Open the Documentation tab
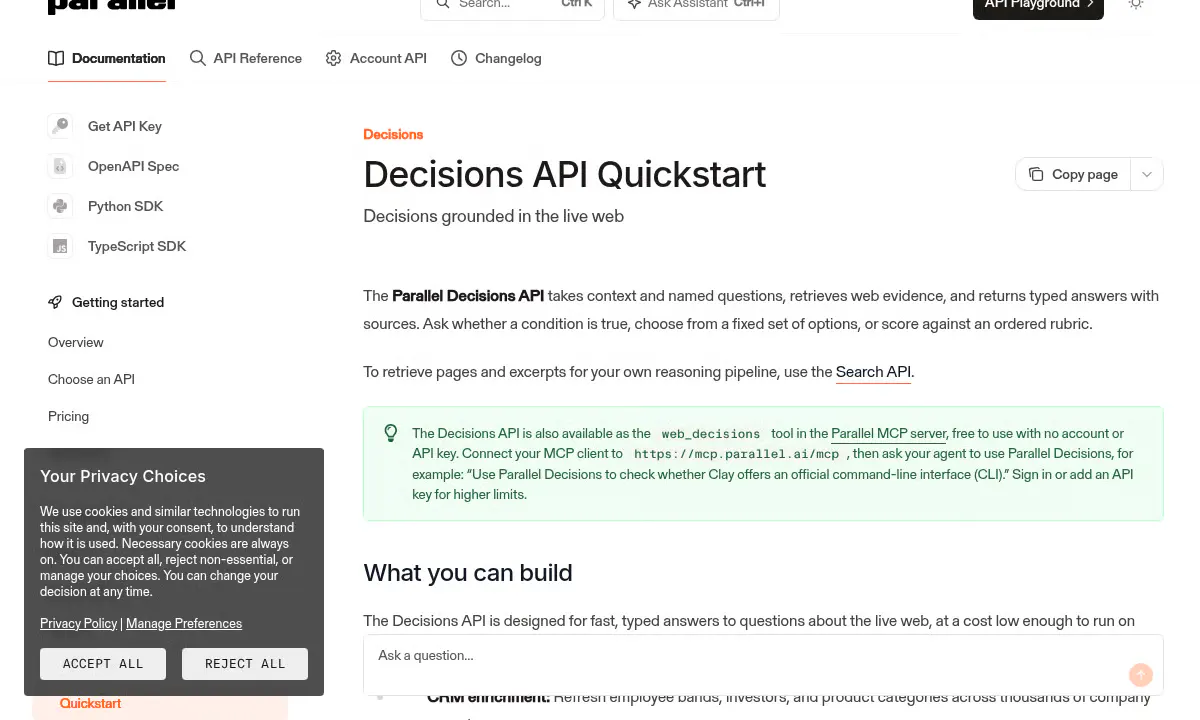This screenshot has height=720, width=1200. 107,58
